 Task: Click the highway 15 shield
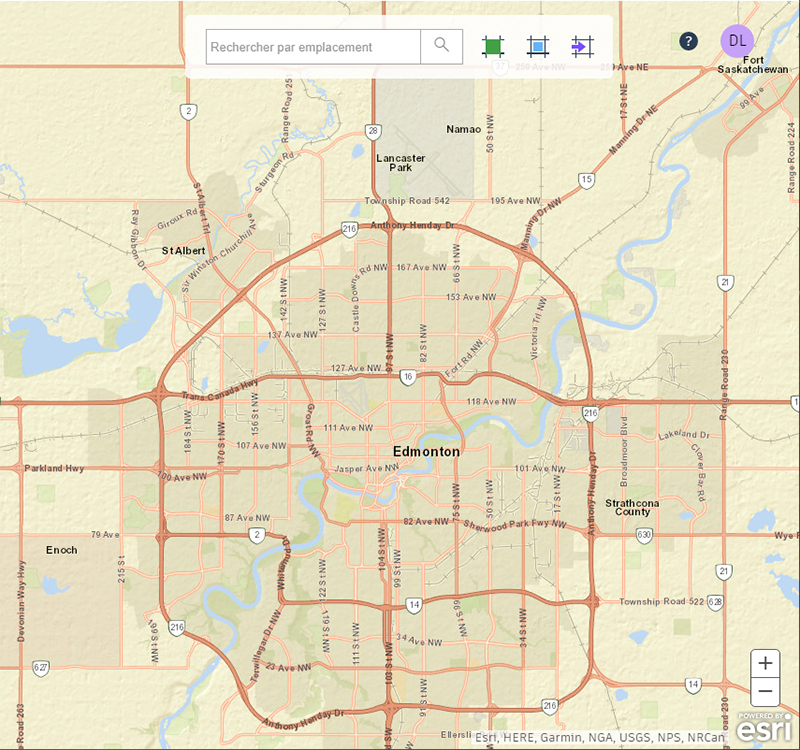click(x=587, y=180)
